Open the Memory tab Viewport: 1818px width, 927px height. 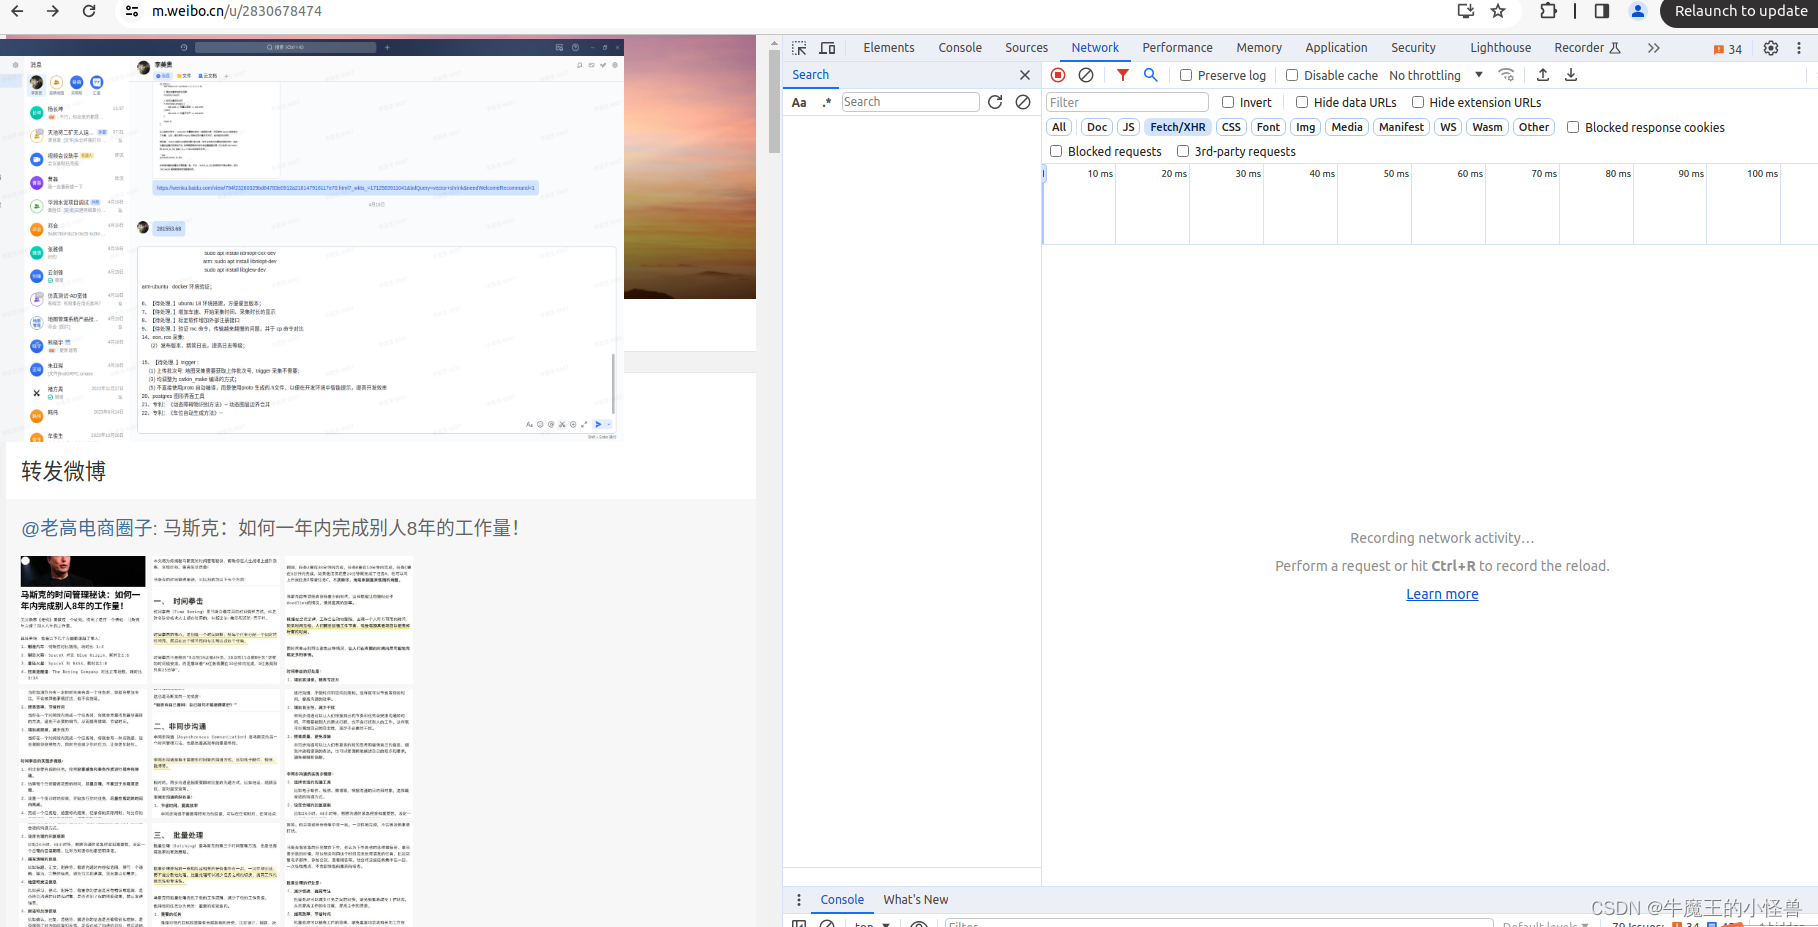pos(1259,48)
